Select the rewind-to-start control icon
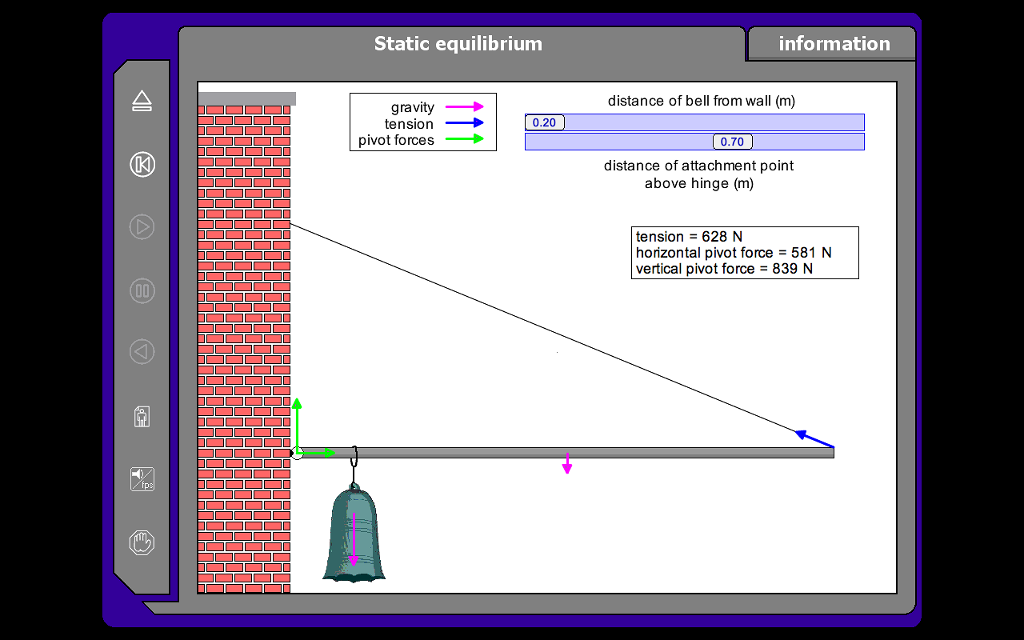 [x=141, y=164]
